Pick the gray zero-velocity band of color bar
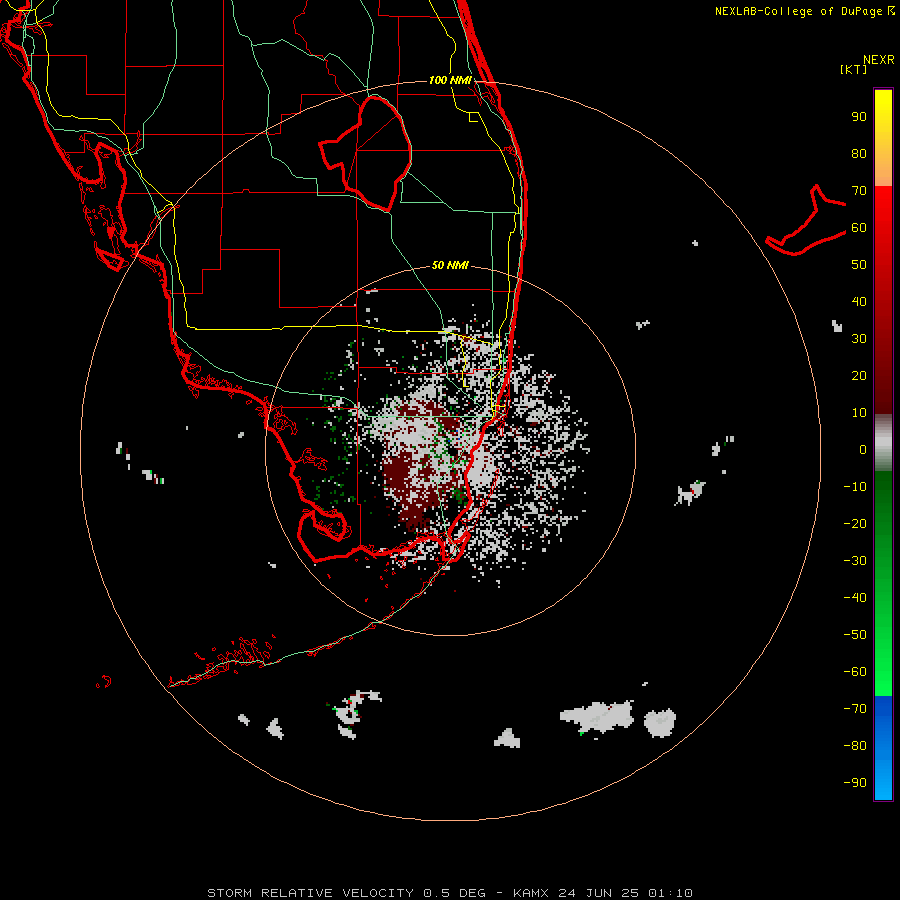Viewport: 900px width, 900px height. click(x=883, y=443)
